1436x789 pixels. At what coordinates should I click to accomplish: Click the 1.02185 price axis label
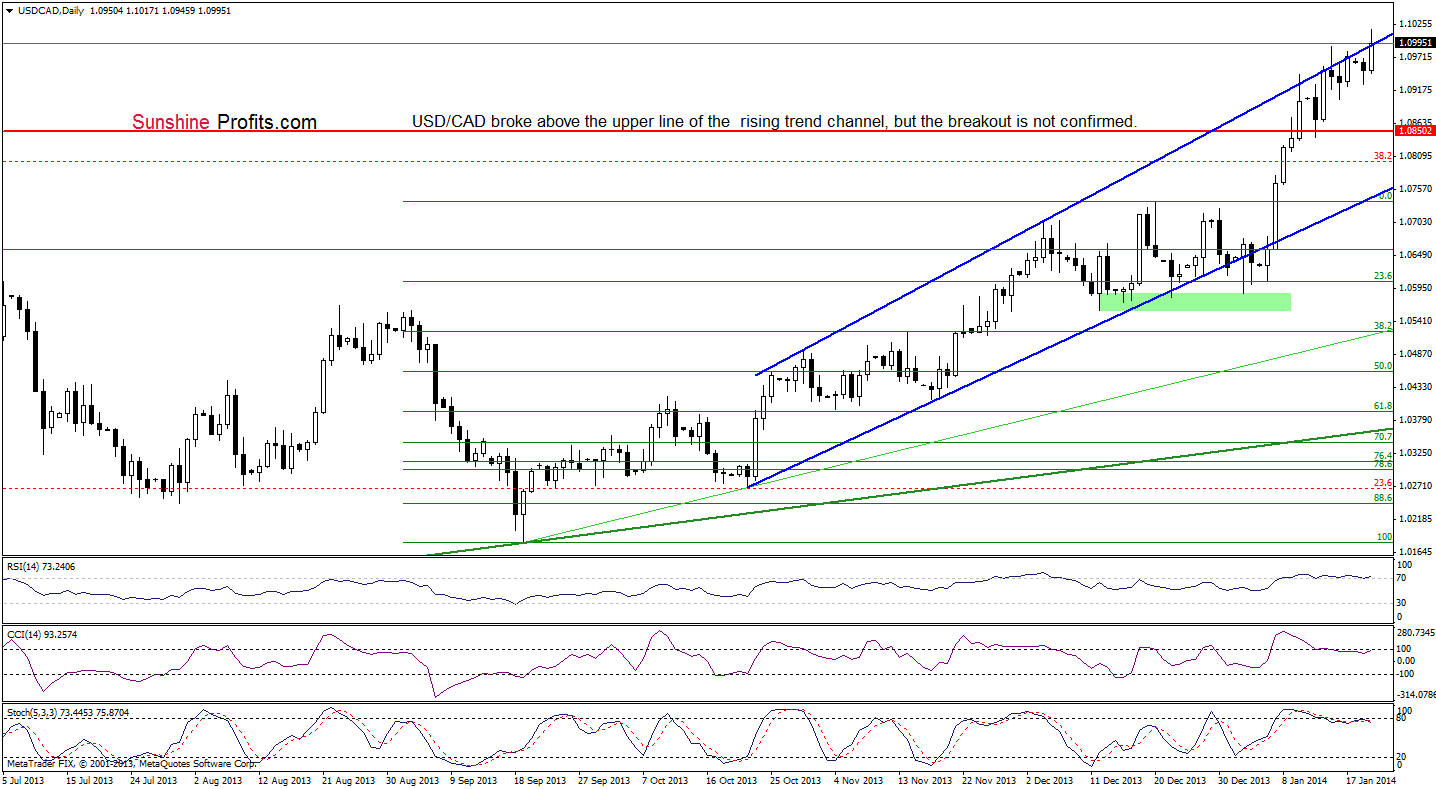[1416, 519]
